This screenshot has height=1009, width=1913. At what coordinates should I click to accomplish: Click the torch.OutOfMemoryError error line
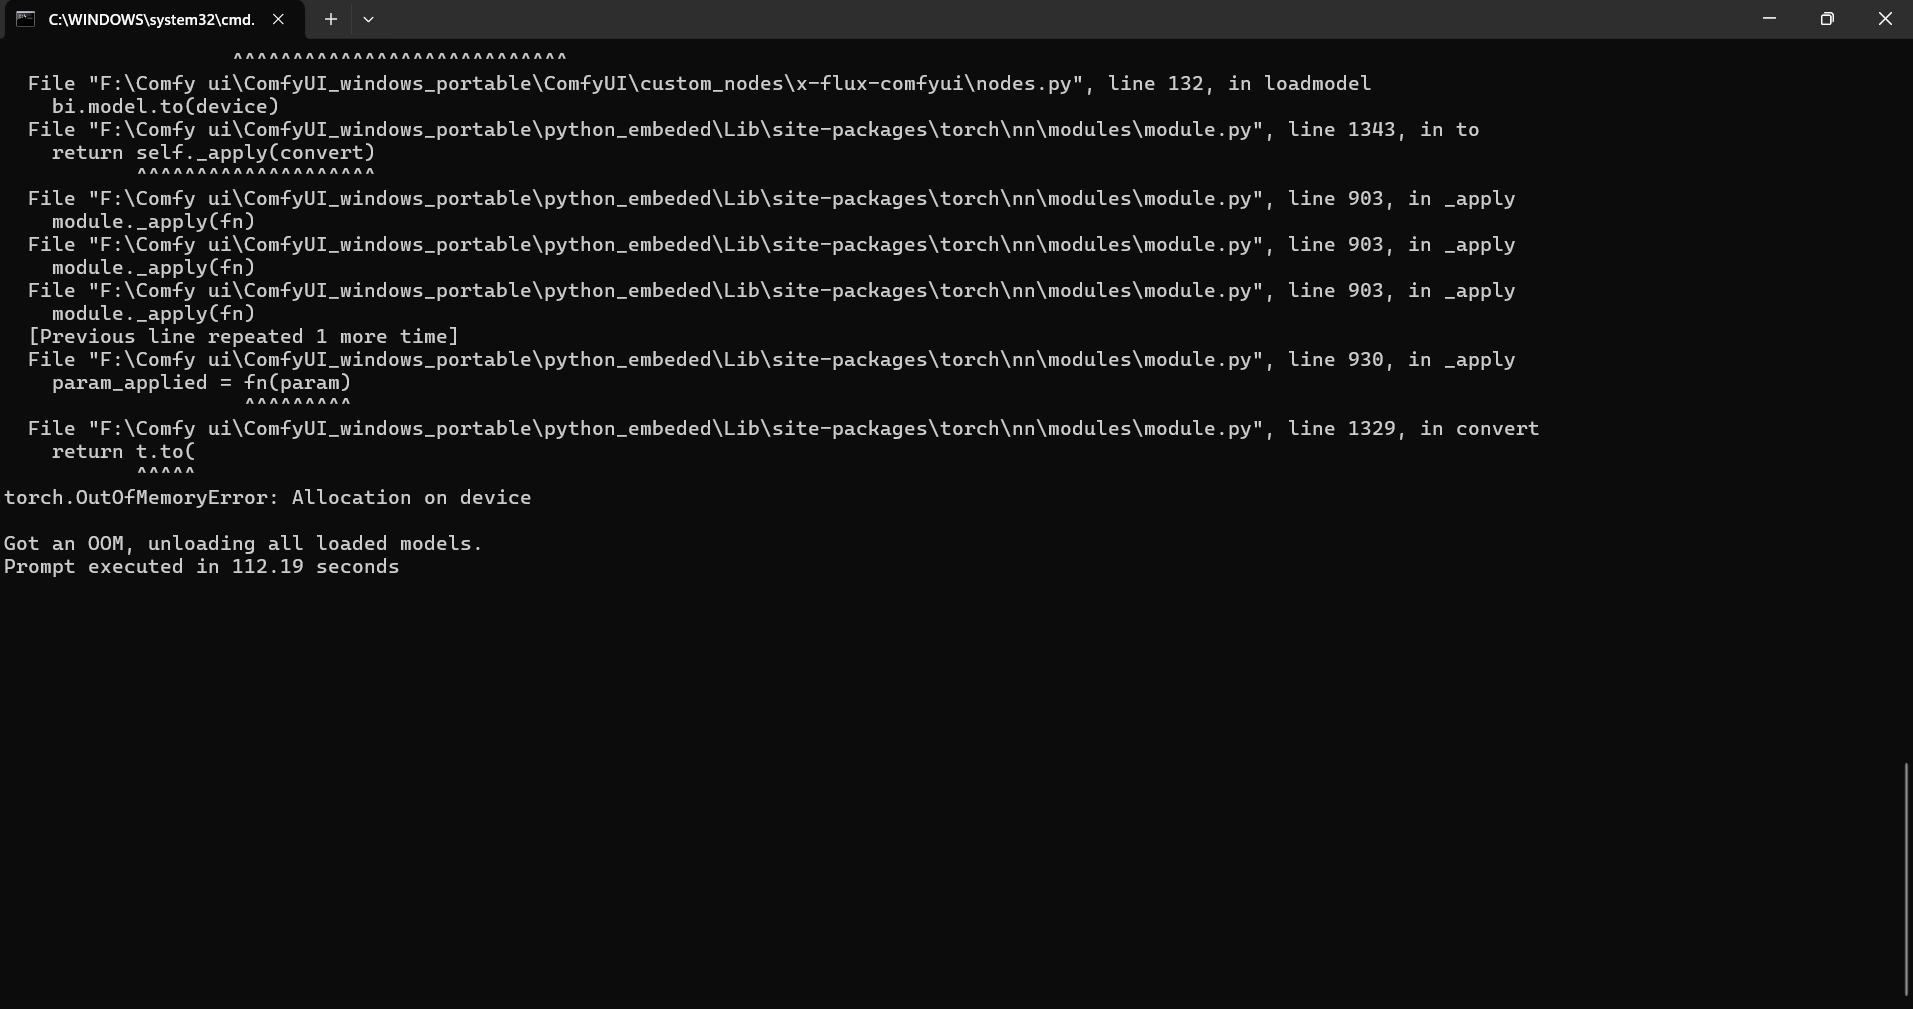point(268,498)
